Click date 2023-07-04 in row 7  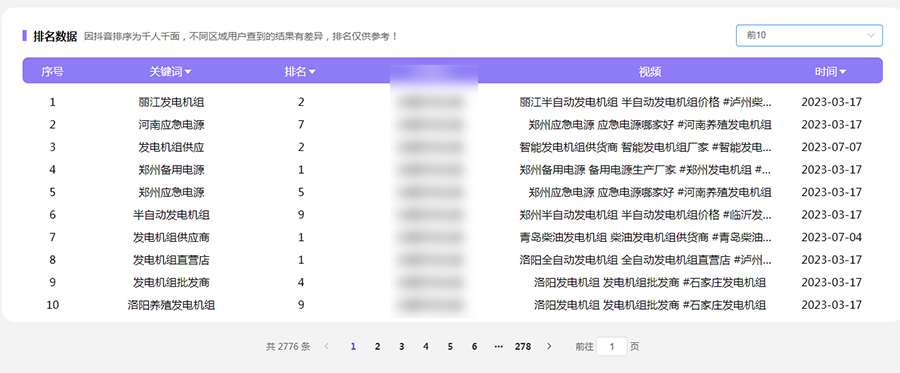tap(831, 238)
